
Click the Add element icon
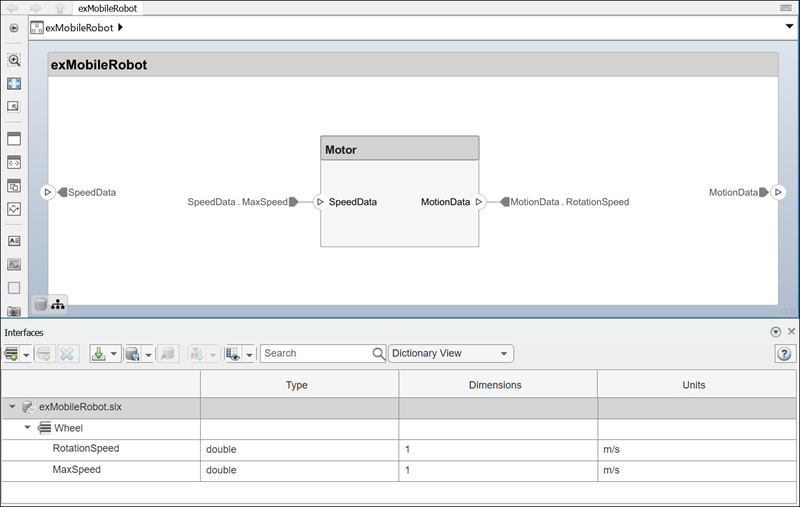point(44,353)
